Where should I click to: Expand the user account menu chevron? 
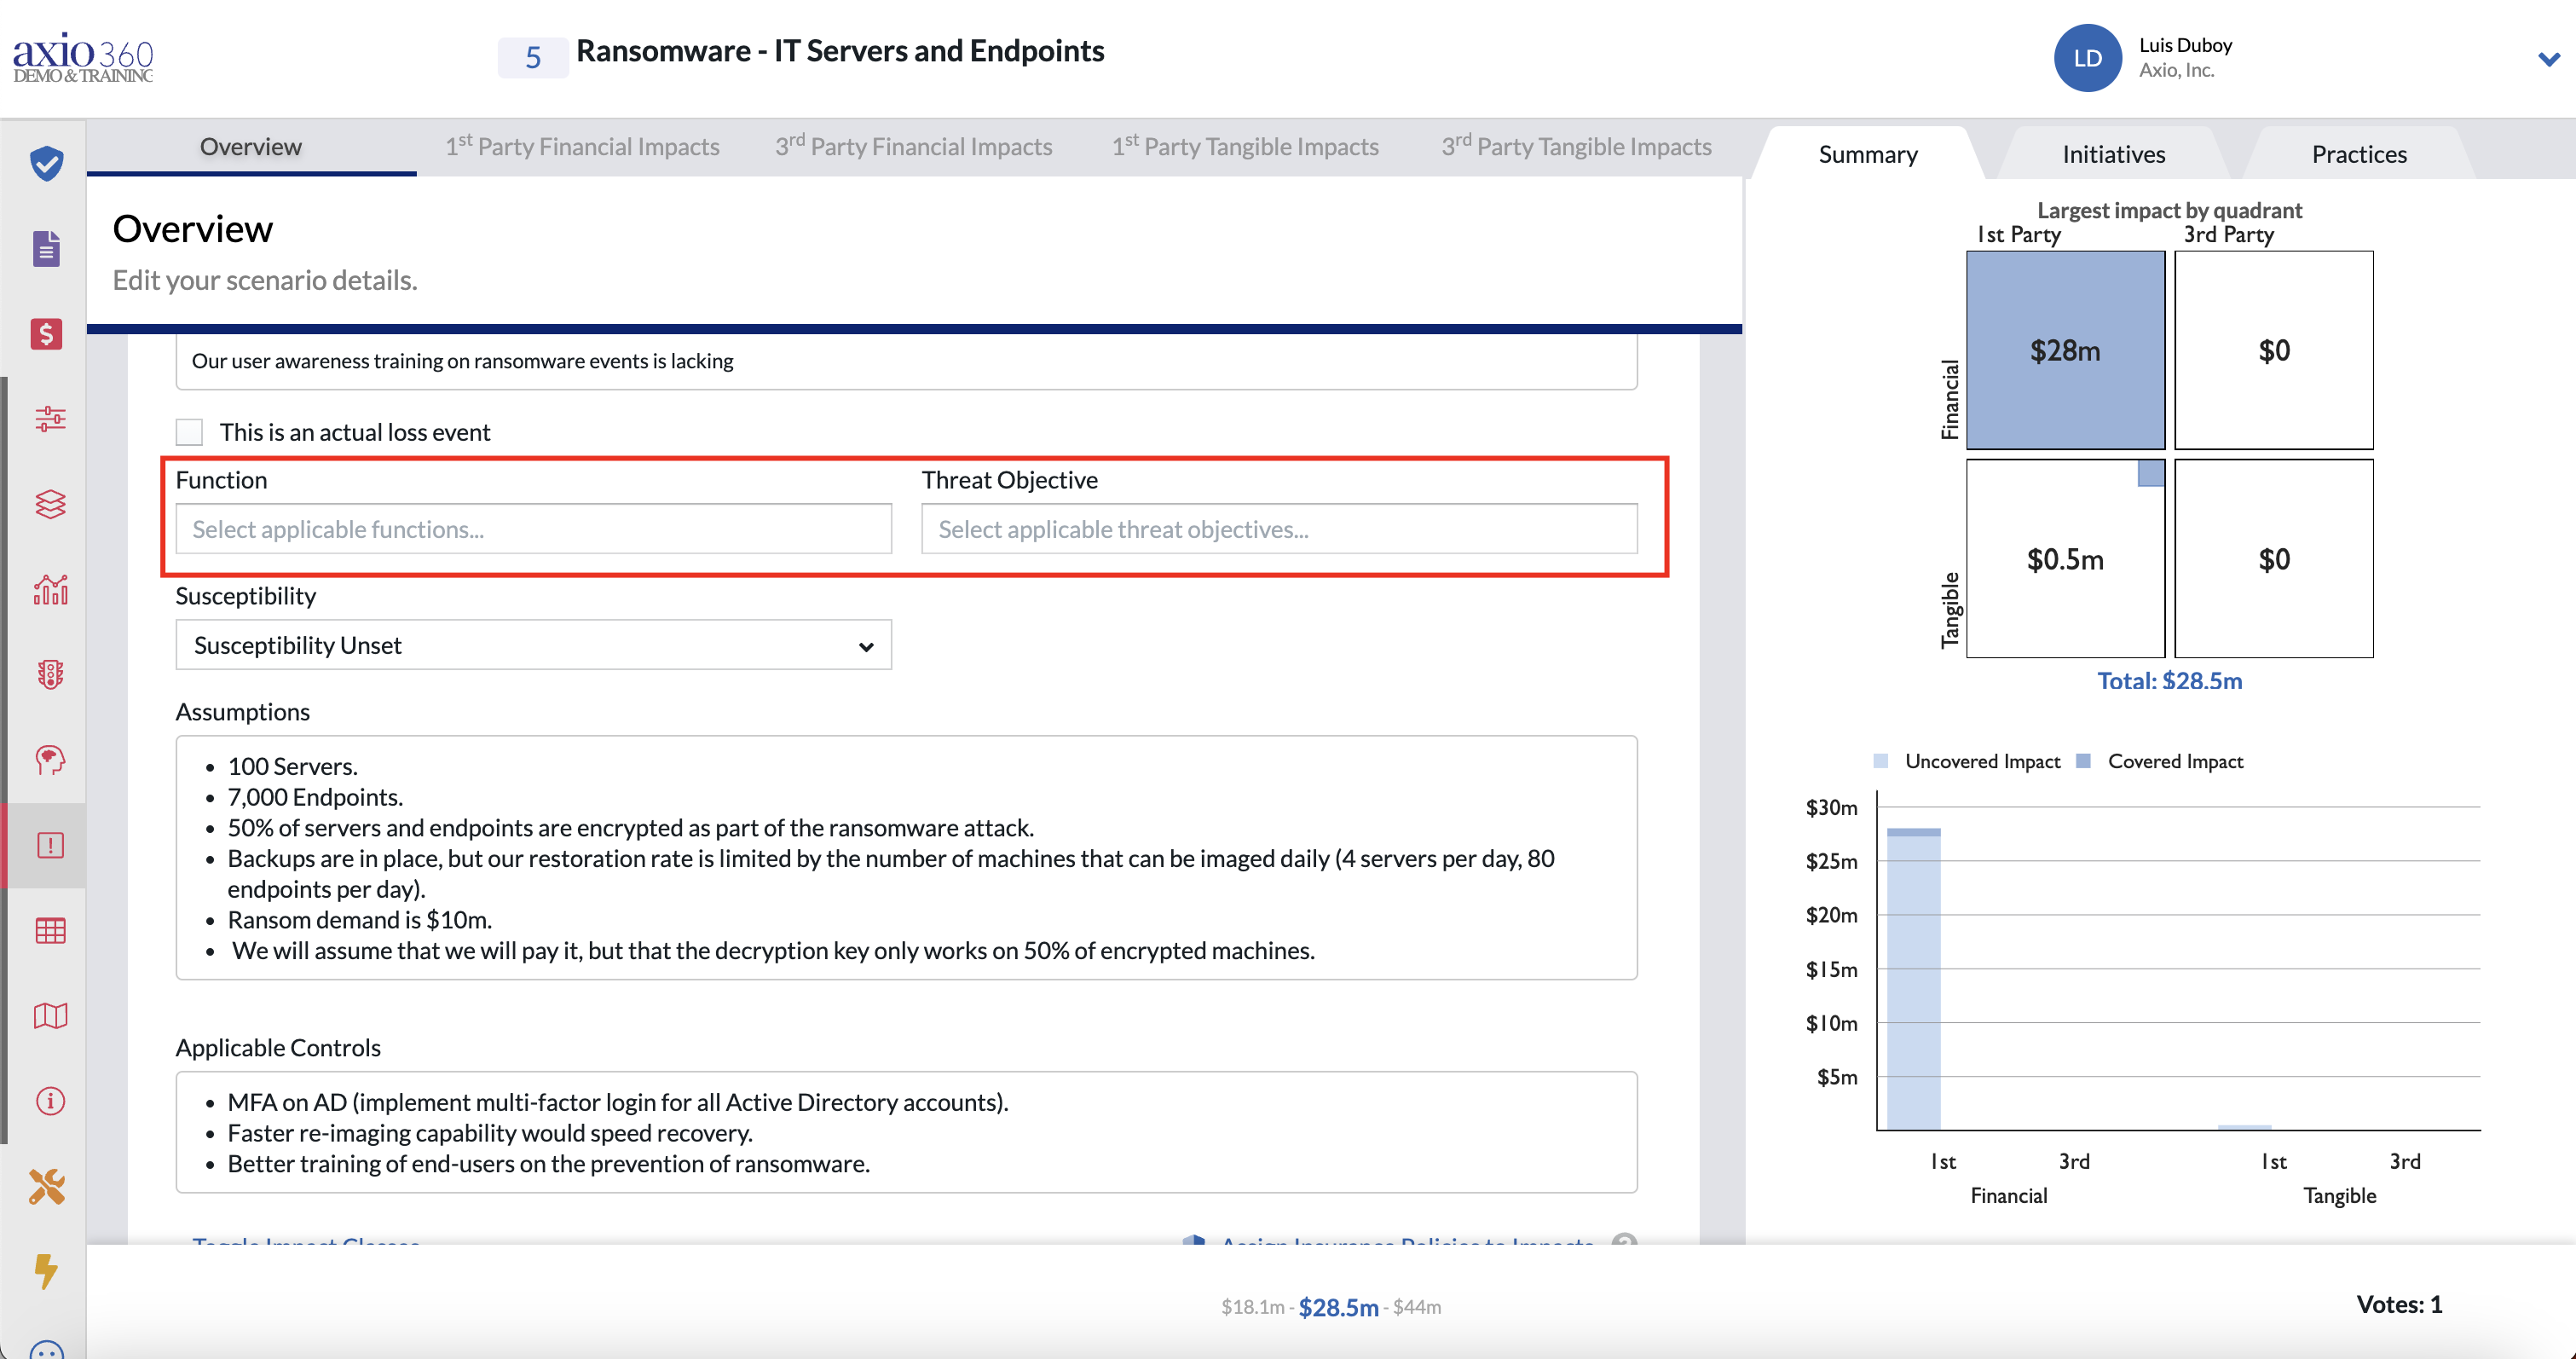tap(2549, 59)
